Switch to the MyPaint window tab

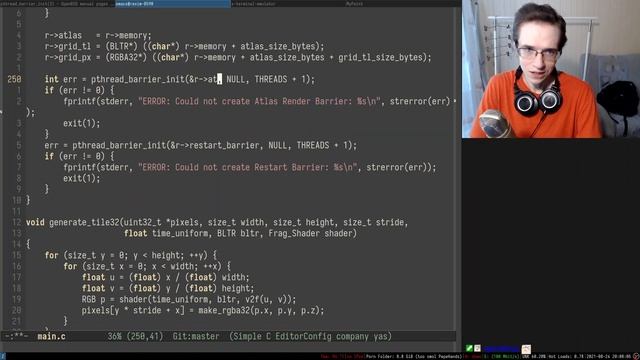[403, 4]
